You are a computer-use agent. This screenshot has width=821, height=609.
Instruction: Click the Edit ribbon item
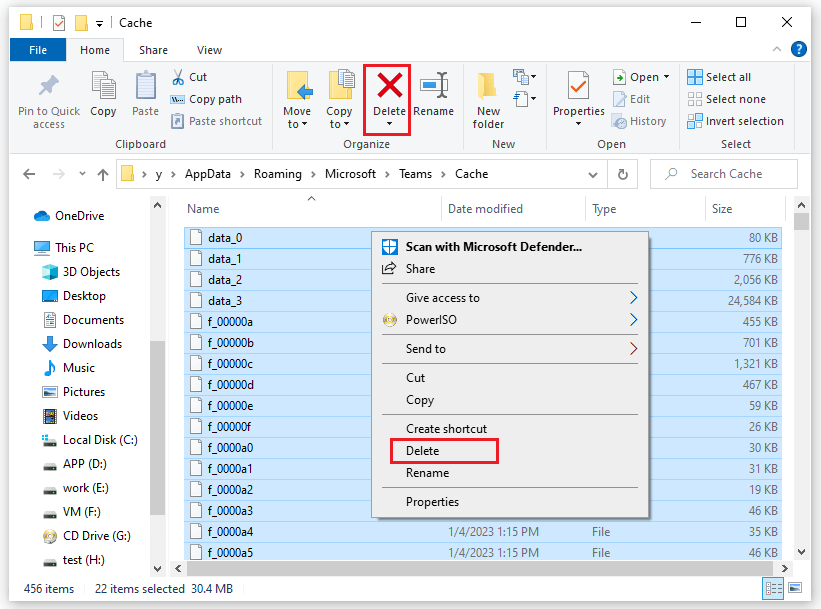[x=631, y=99]
